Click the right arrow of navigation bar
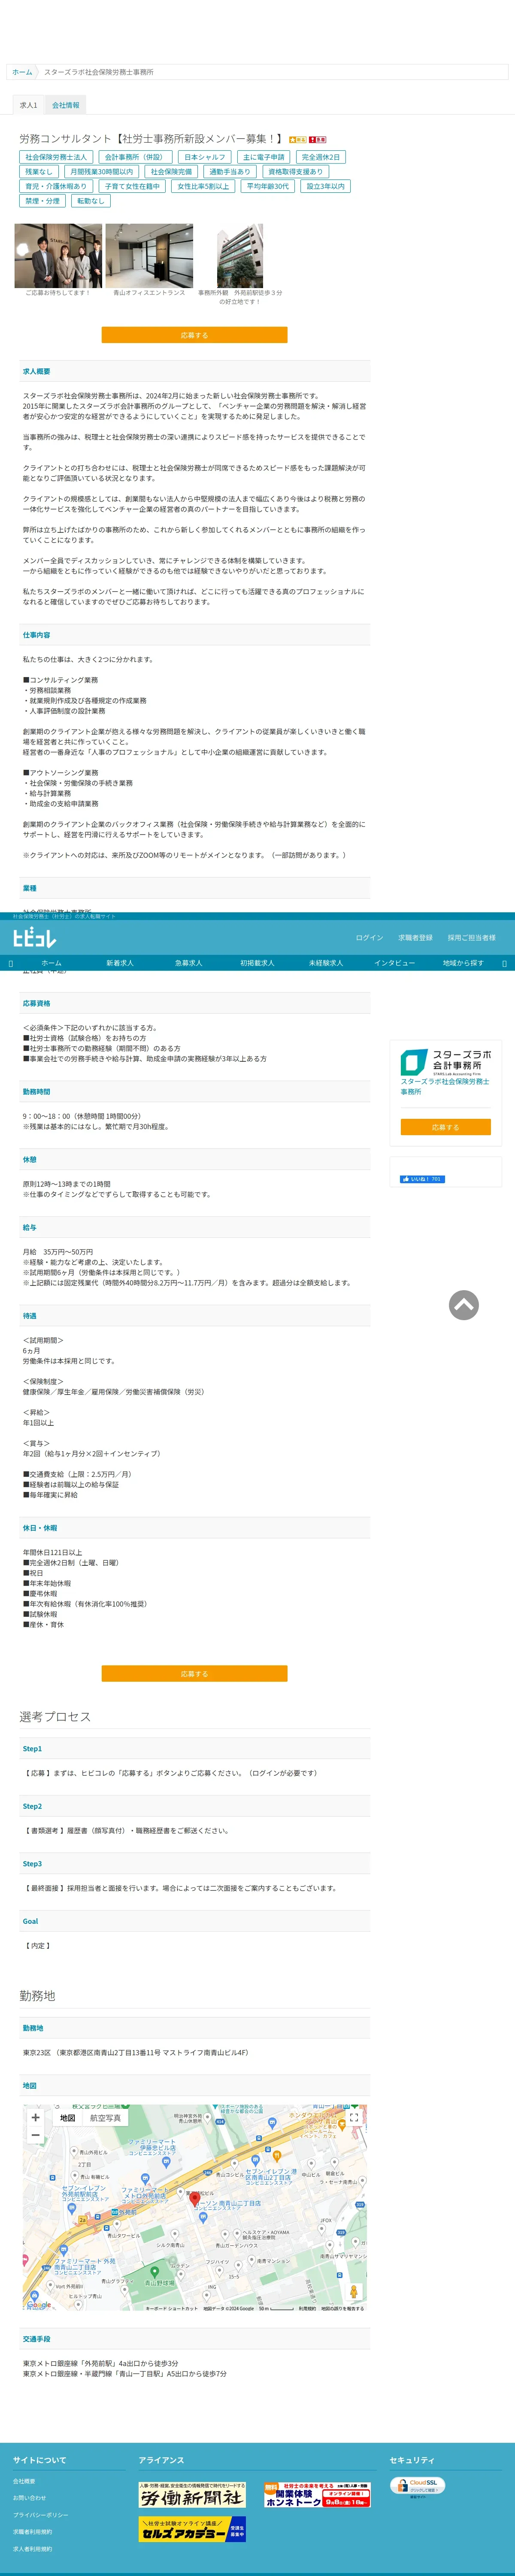515x2576 pixels. tap(504, 963)
